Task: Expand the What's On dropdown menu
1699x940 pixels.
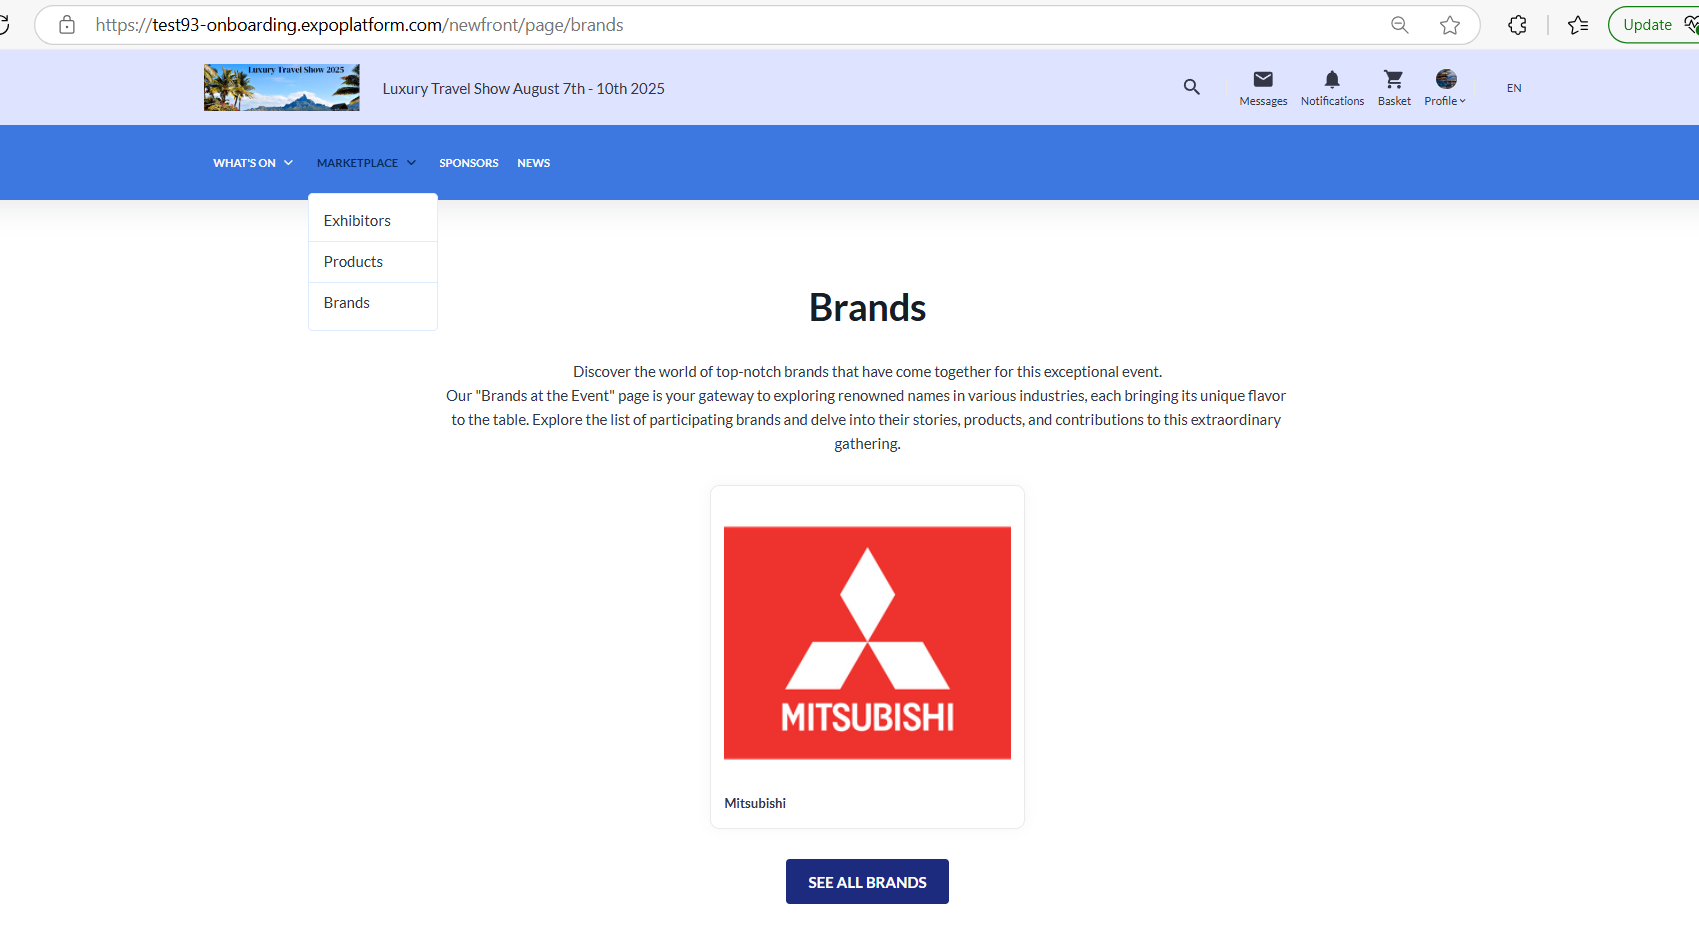Action: tap(253, 163)
